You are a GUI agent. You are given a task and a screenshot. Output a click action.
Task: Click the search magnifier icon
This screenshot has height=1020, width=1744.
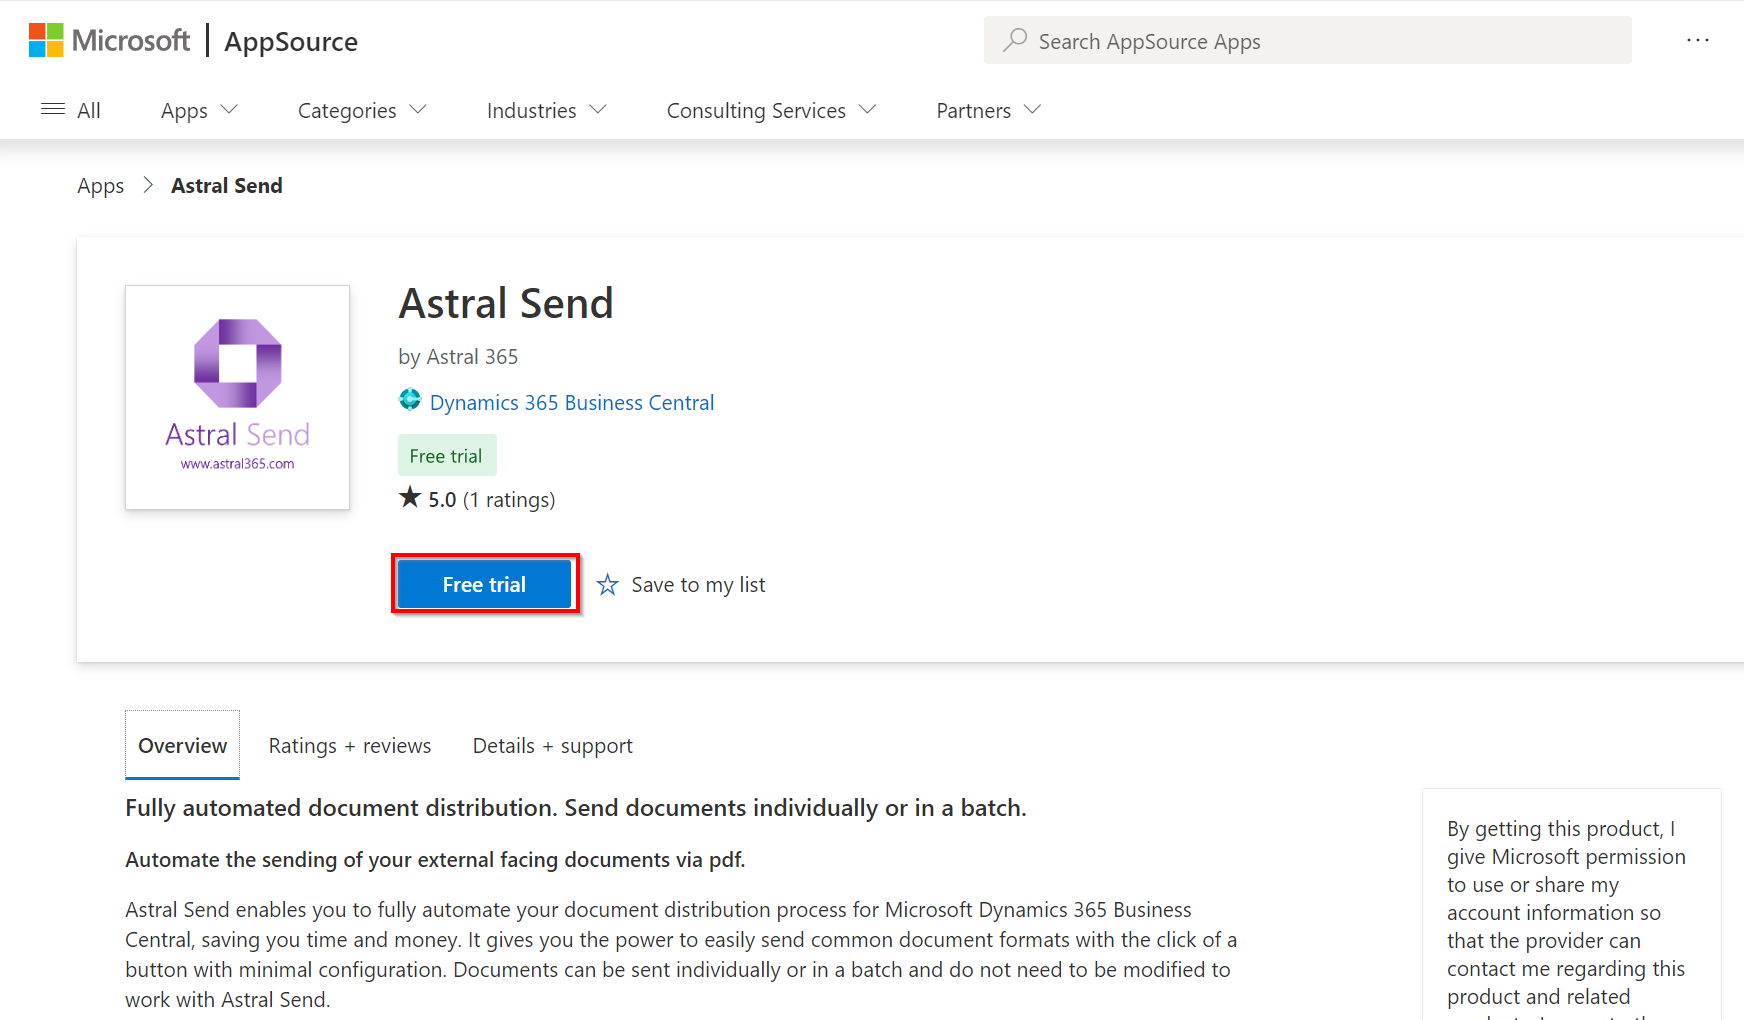click(1015, 40)
